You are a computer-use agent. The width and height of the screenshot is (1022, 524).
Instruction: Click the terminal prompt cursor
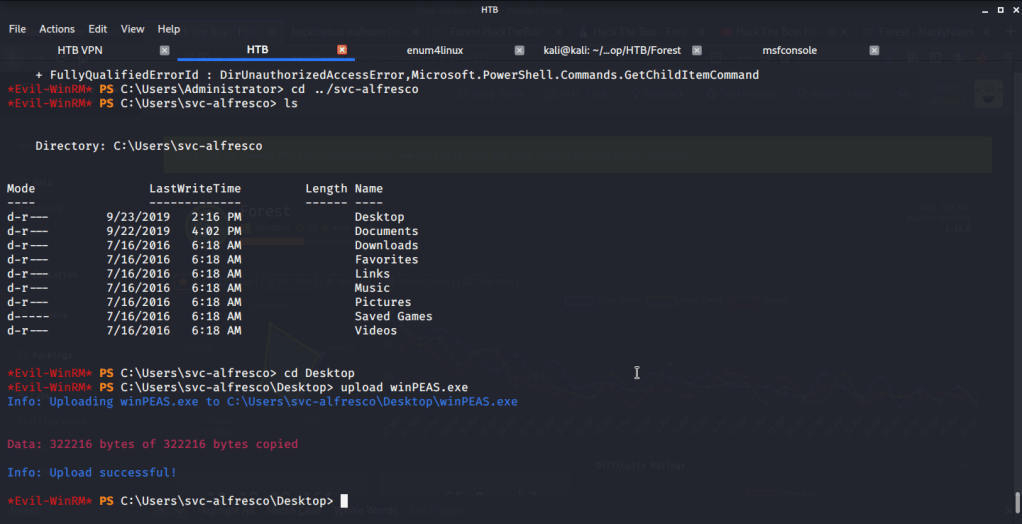coord(345,501)
